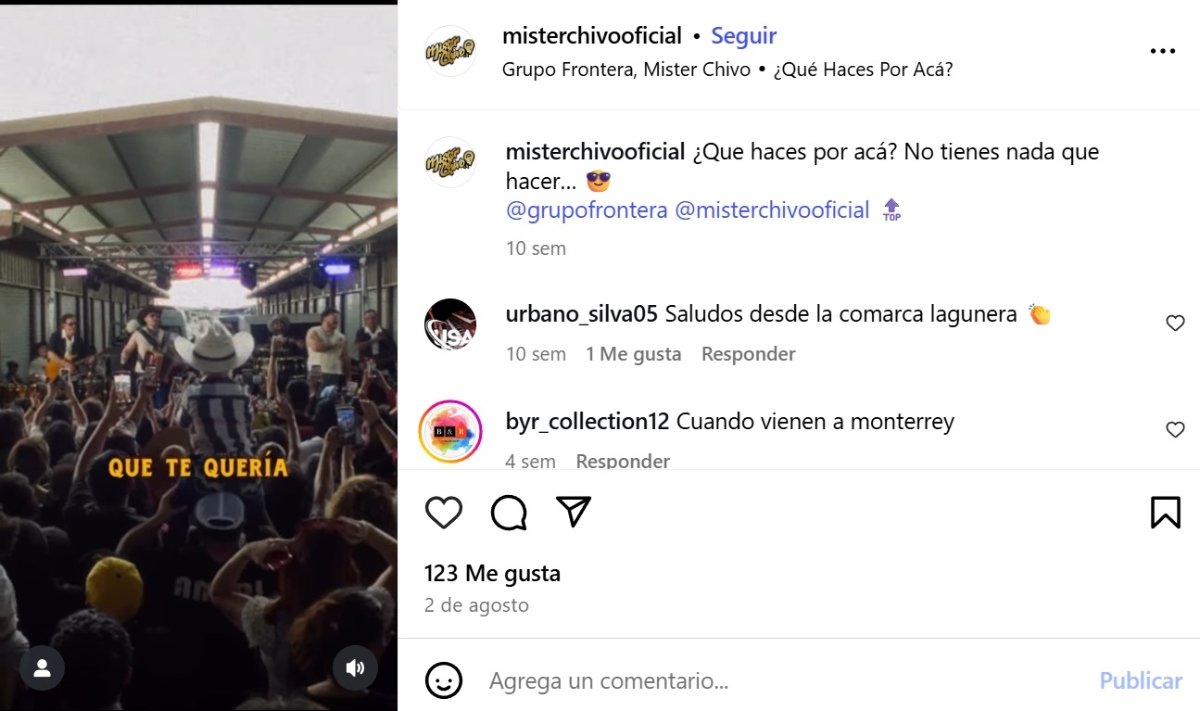
Task: Open the three-dot more options menu
Action: 1163,51
